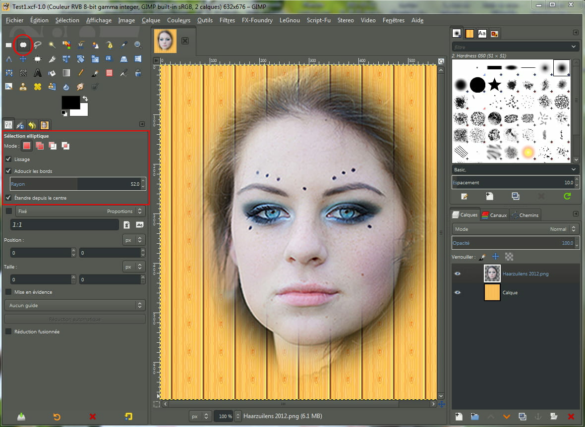This screenshot has height=427, width=585.
Task: Switch to the Chemins tab
Action: coord(525,215)
